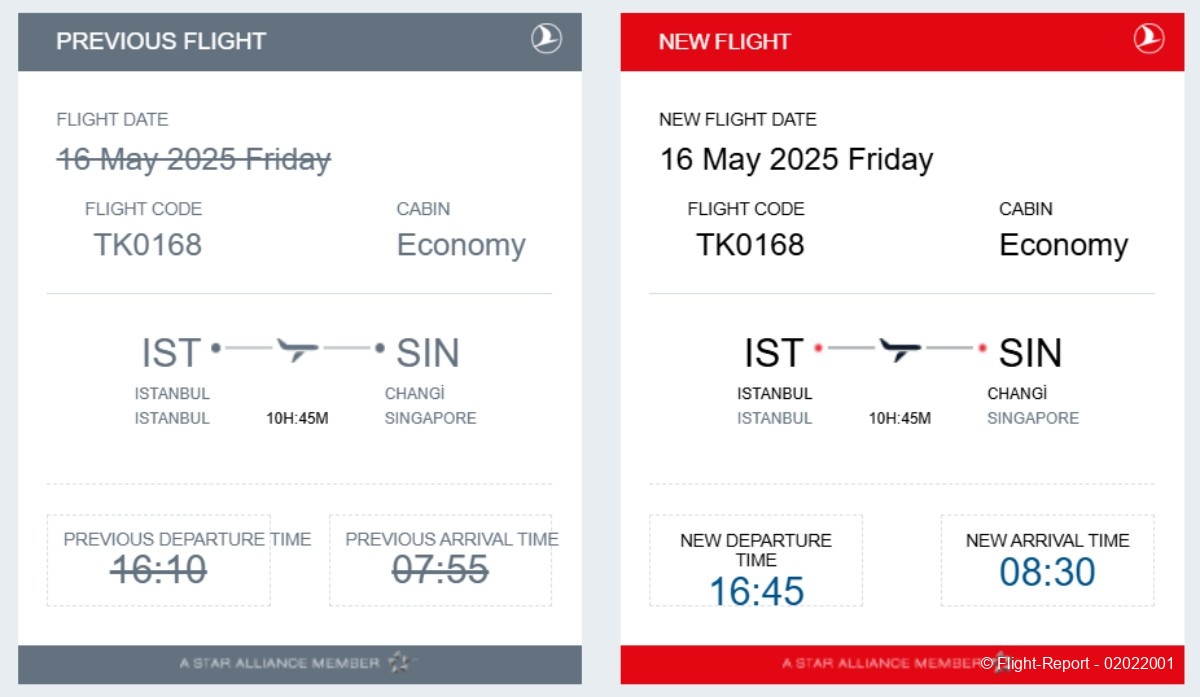Click the 10H:45M duration in Previous Flight

click(297, 418)
